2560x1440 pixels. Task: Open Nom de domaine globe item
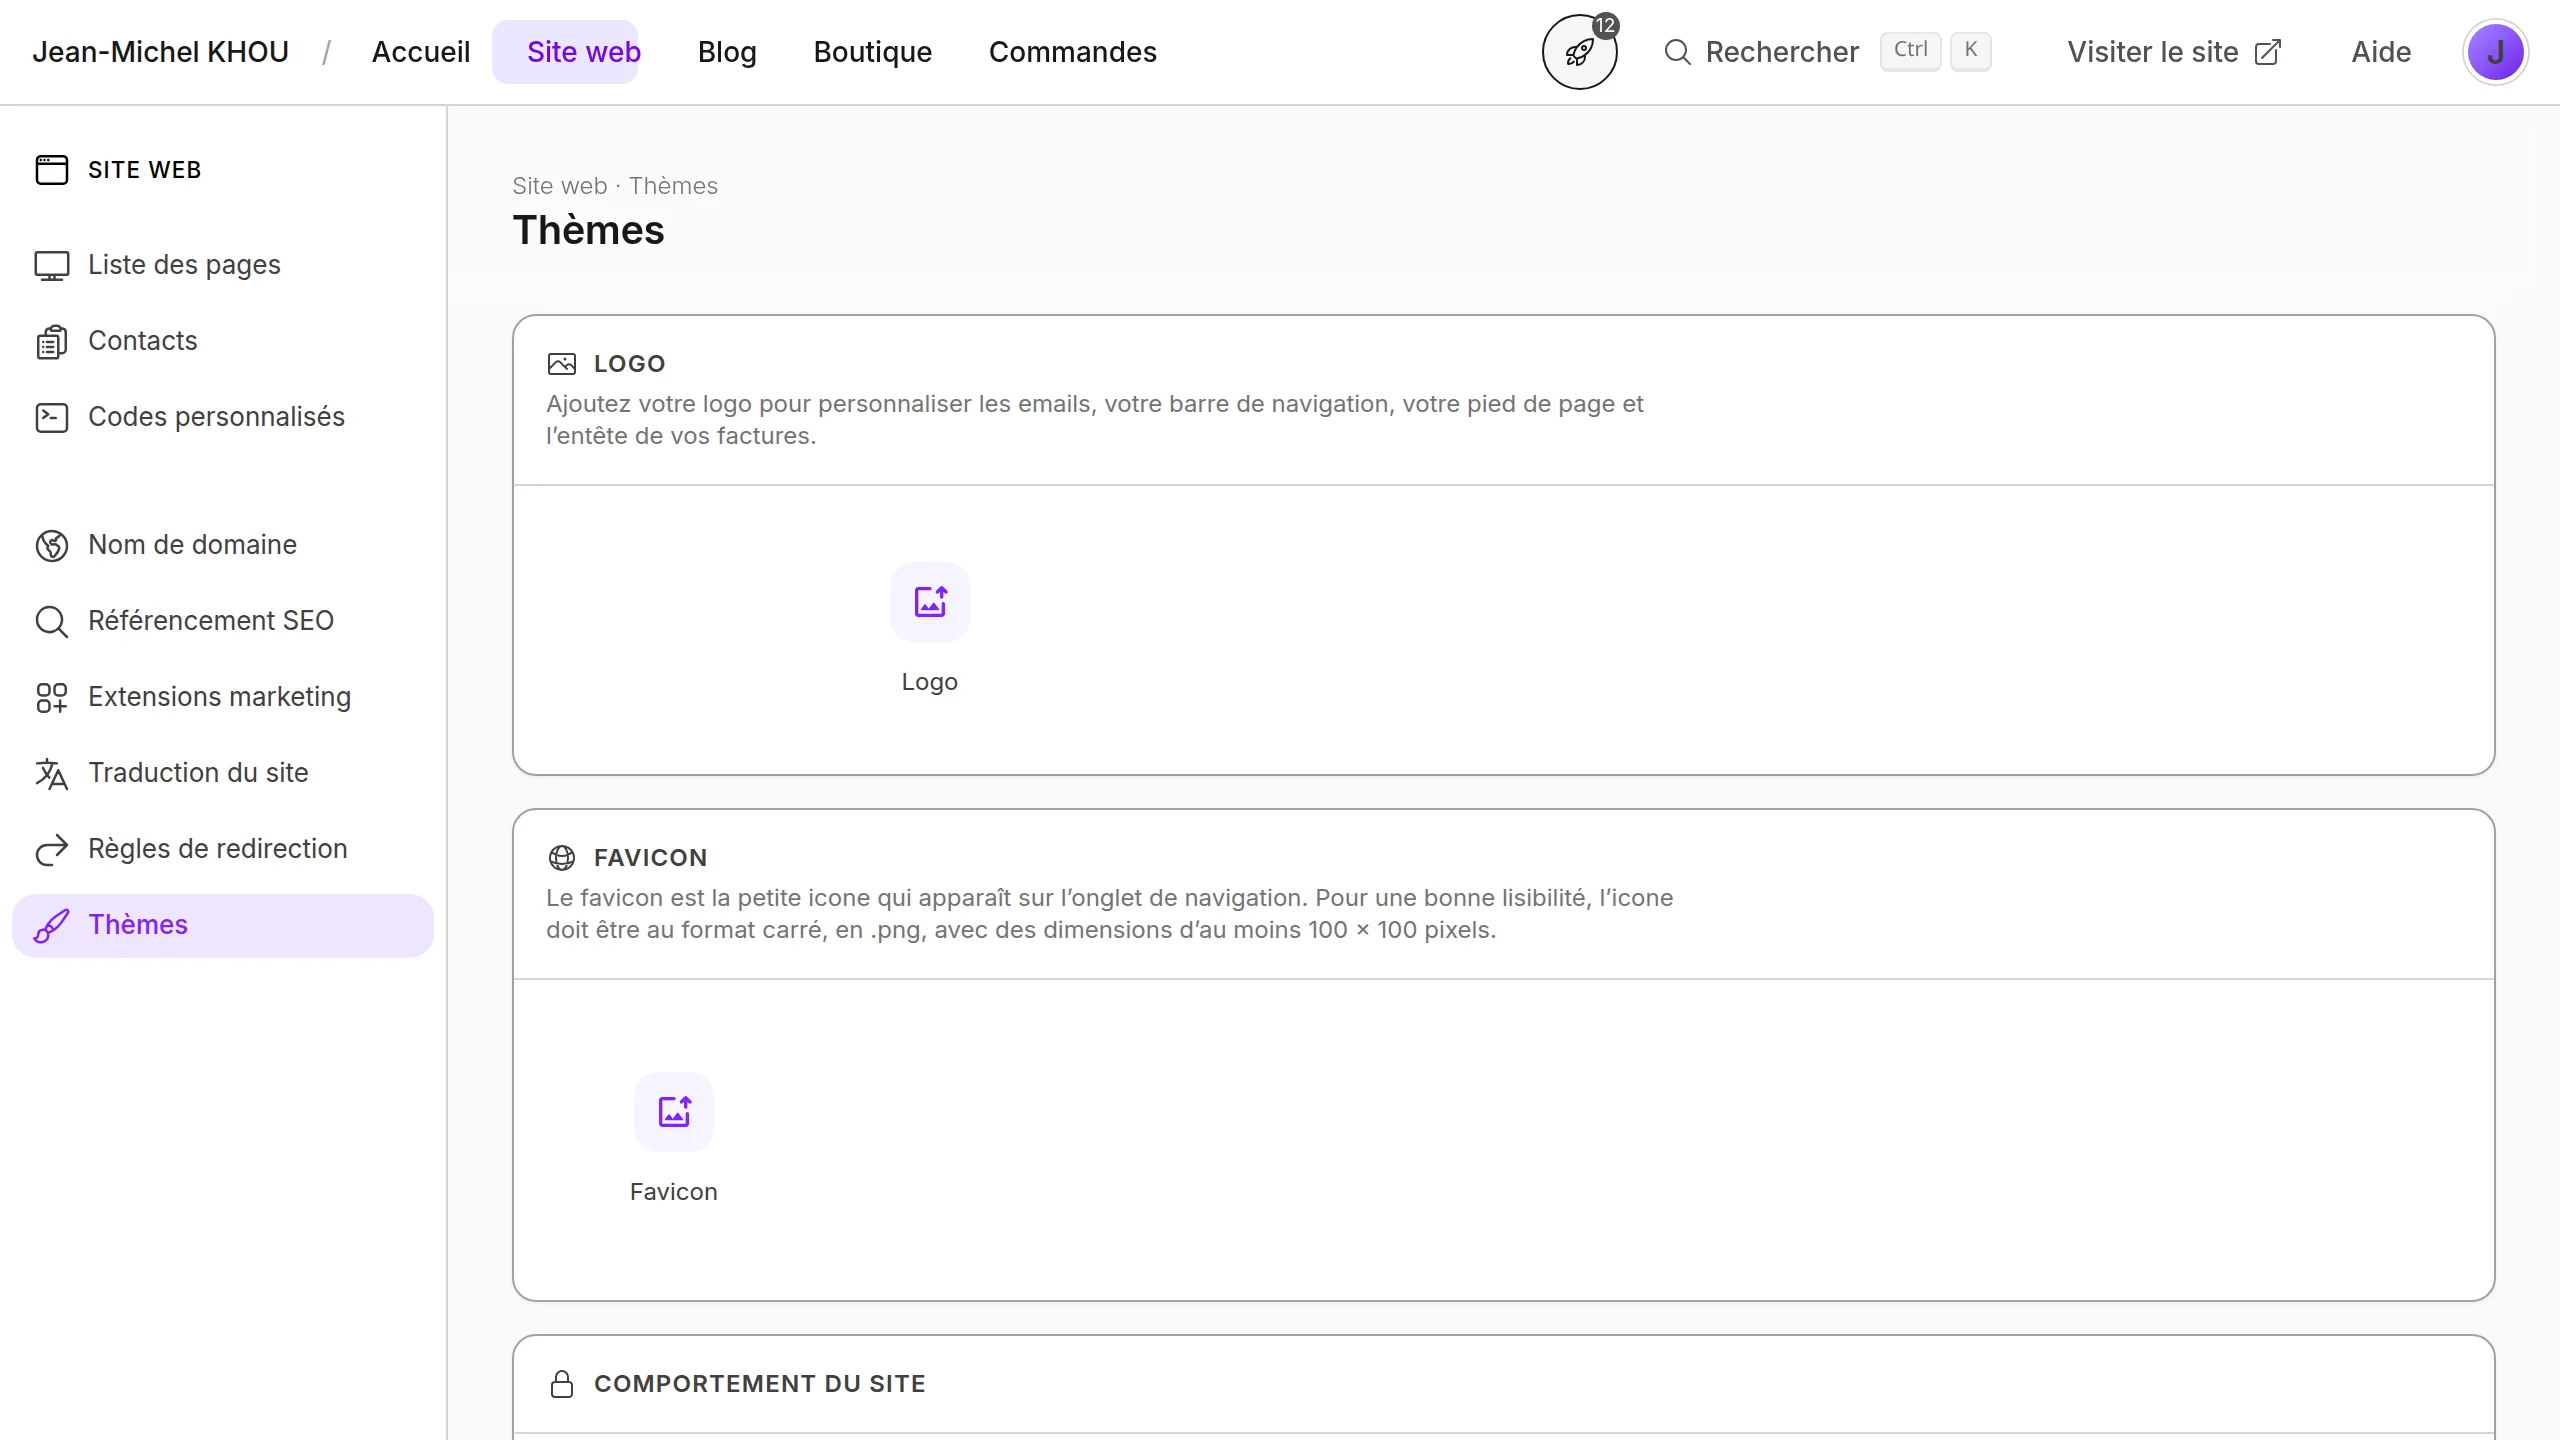click(192, 545)
